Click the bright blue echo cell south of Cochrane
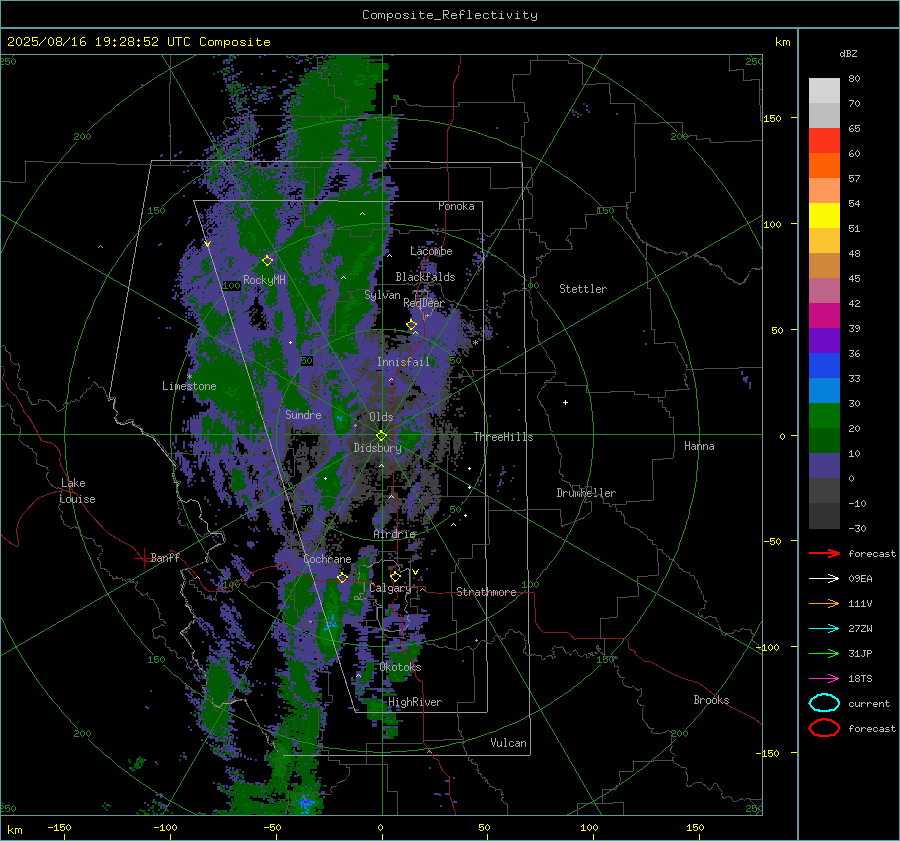 click(331, 623)
